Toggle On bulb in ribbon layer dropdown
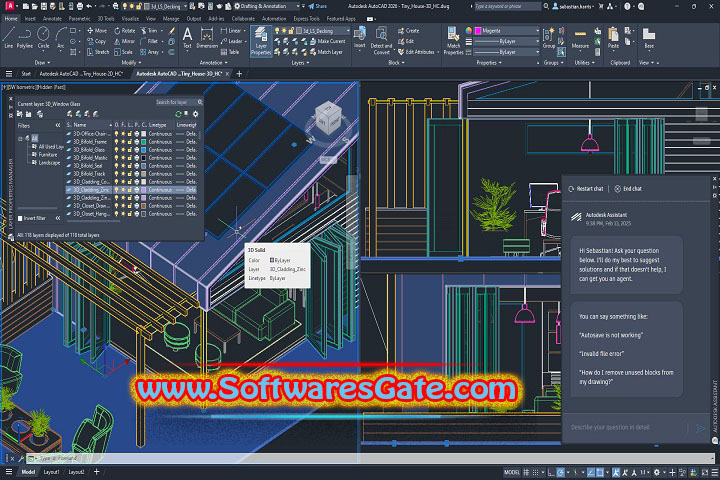Viewport: 720px width, 480px height. 277,31
